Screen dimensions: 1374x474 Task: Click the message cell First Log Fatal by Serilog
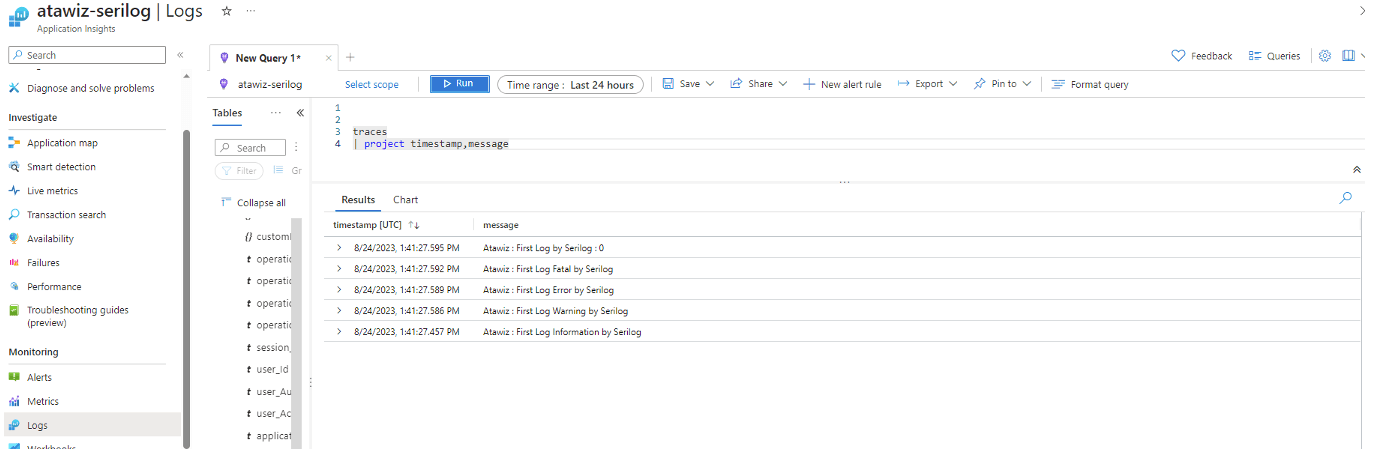547,269
